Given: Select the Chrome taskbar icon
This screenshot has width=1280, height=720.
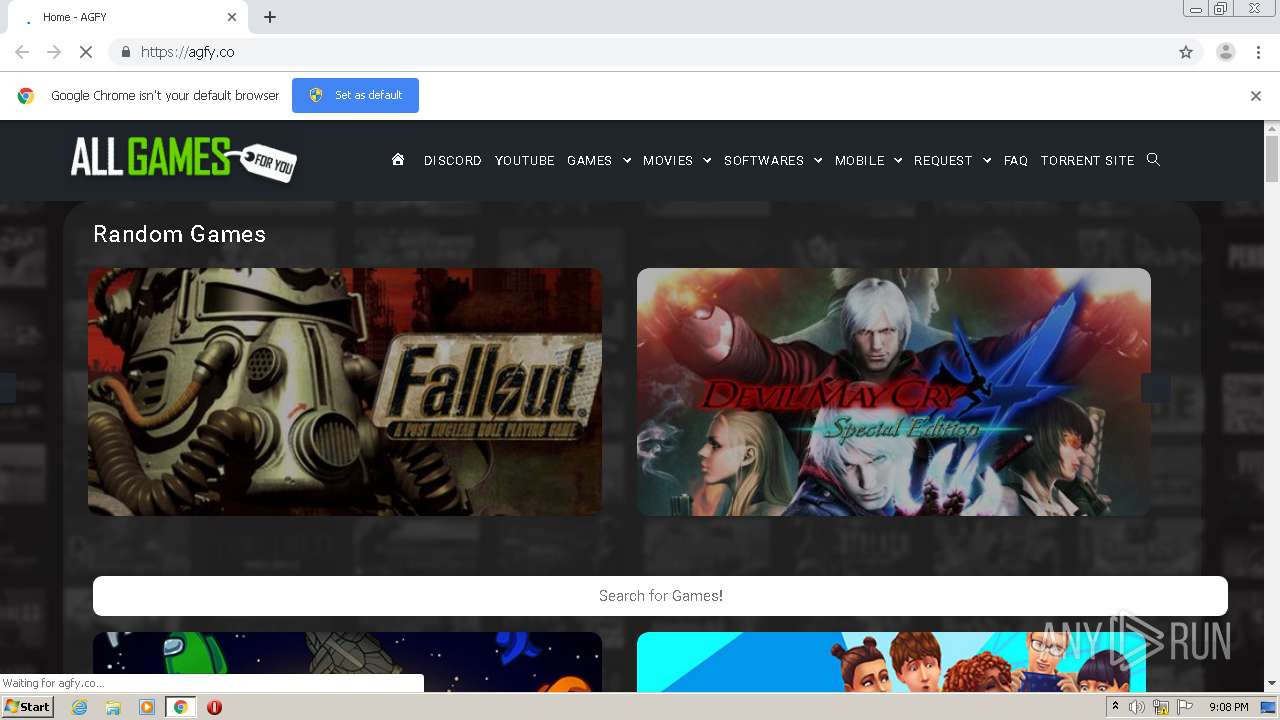Looking at the screenshot, I should [181, 707].
